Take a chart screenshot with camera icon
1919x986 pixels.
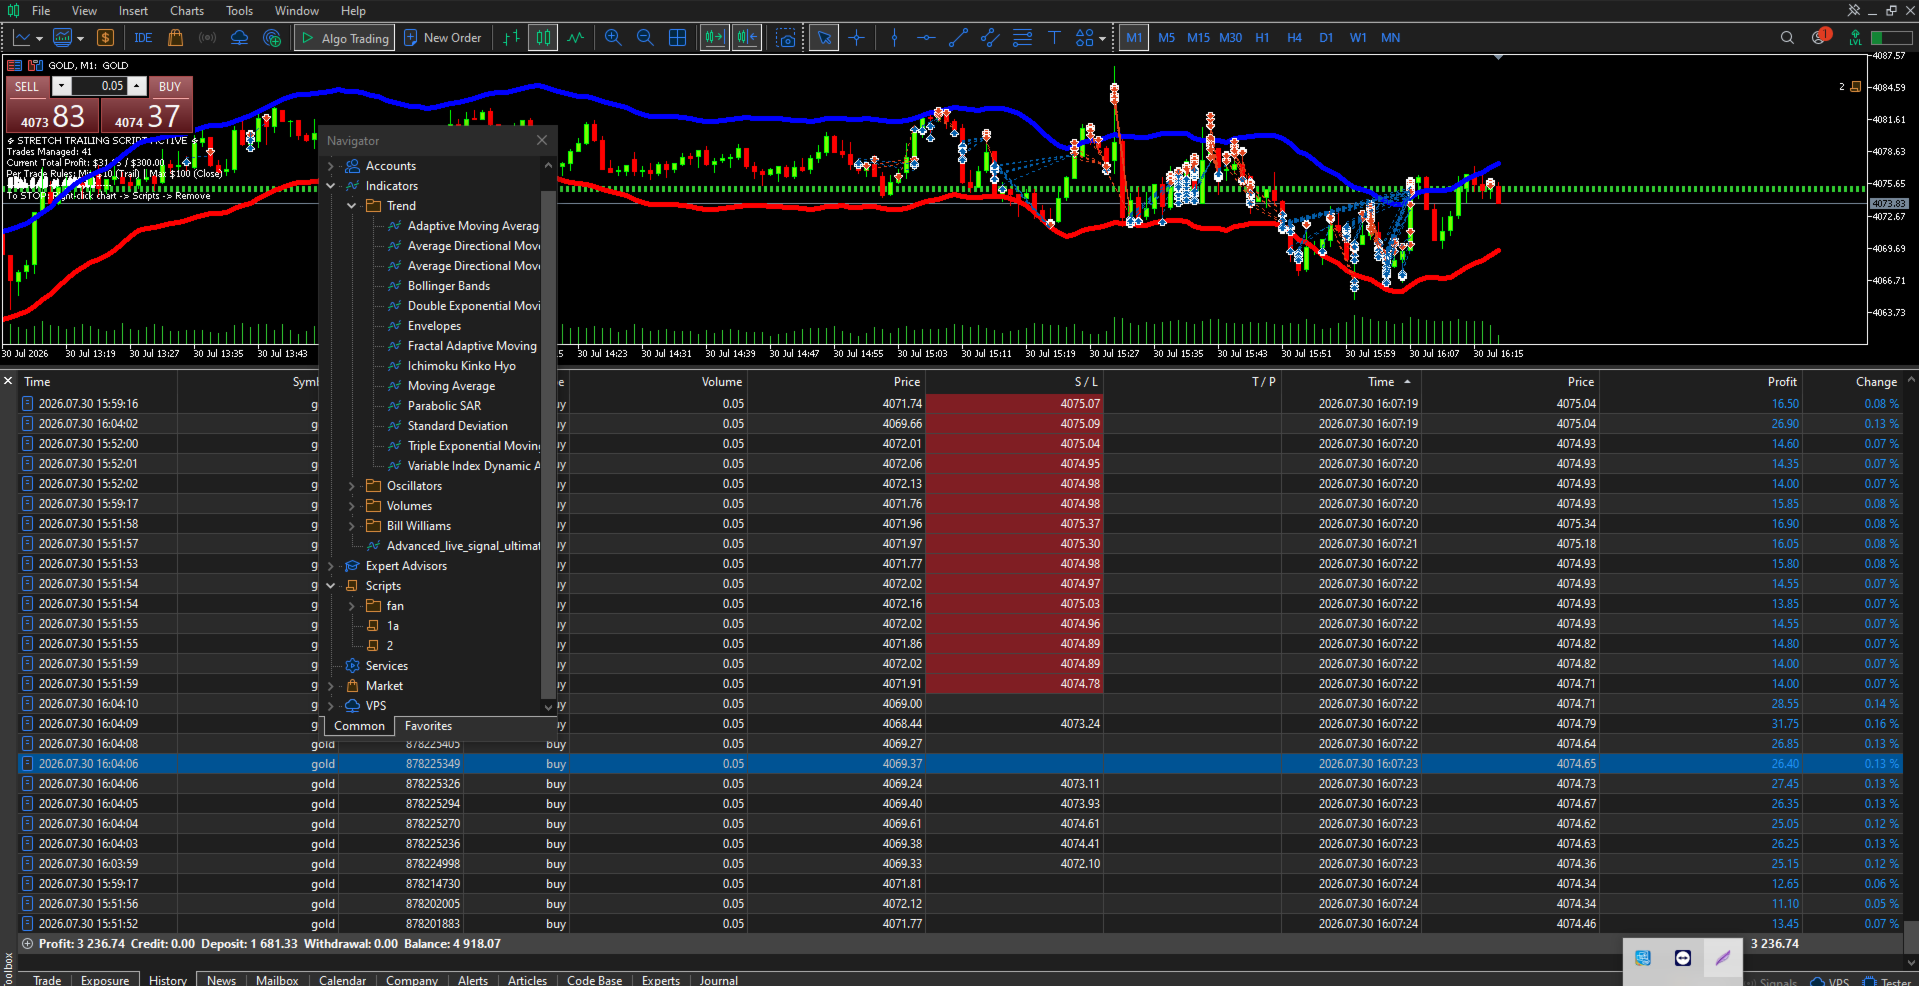(x=787, y=38)
